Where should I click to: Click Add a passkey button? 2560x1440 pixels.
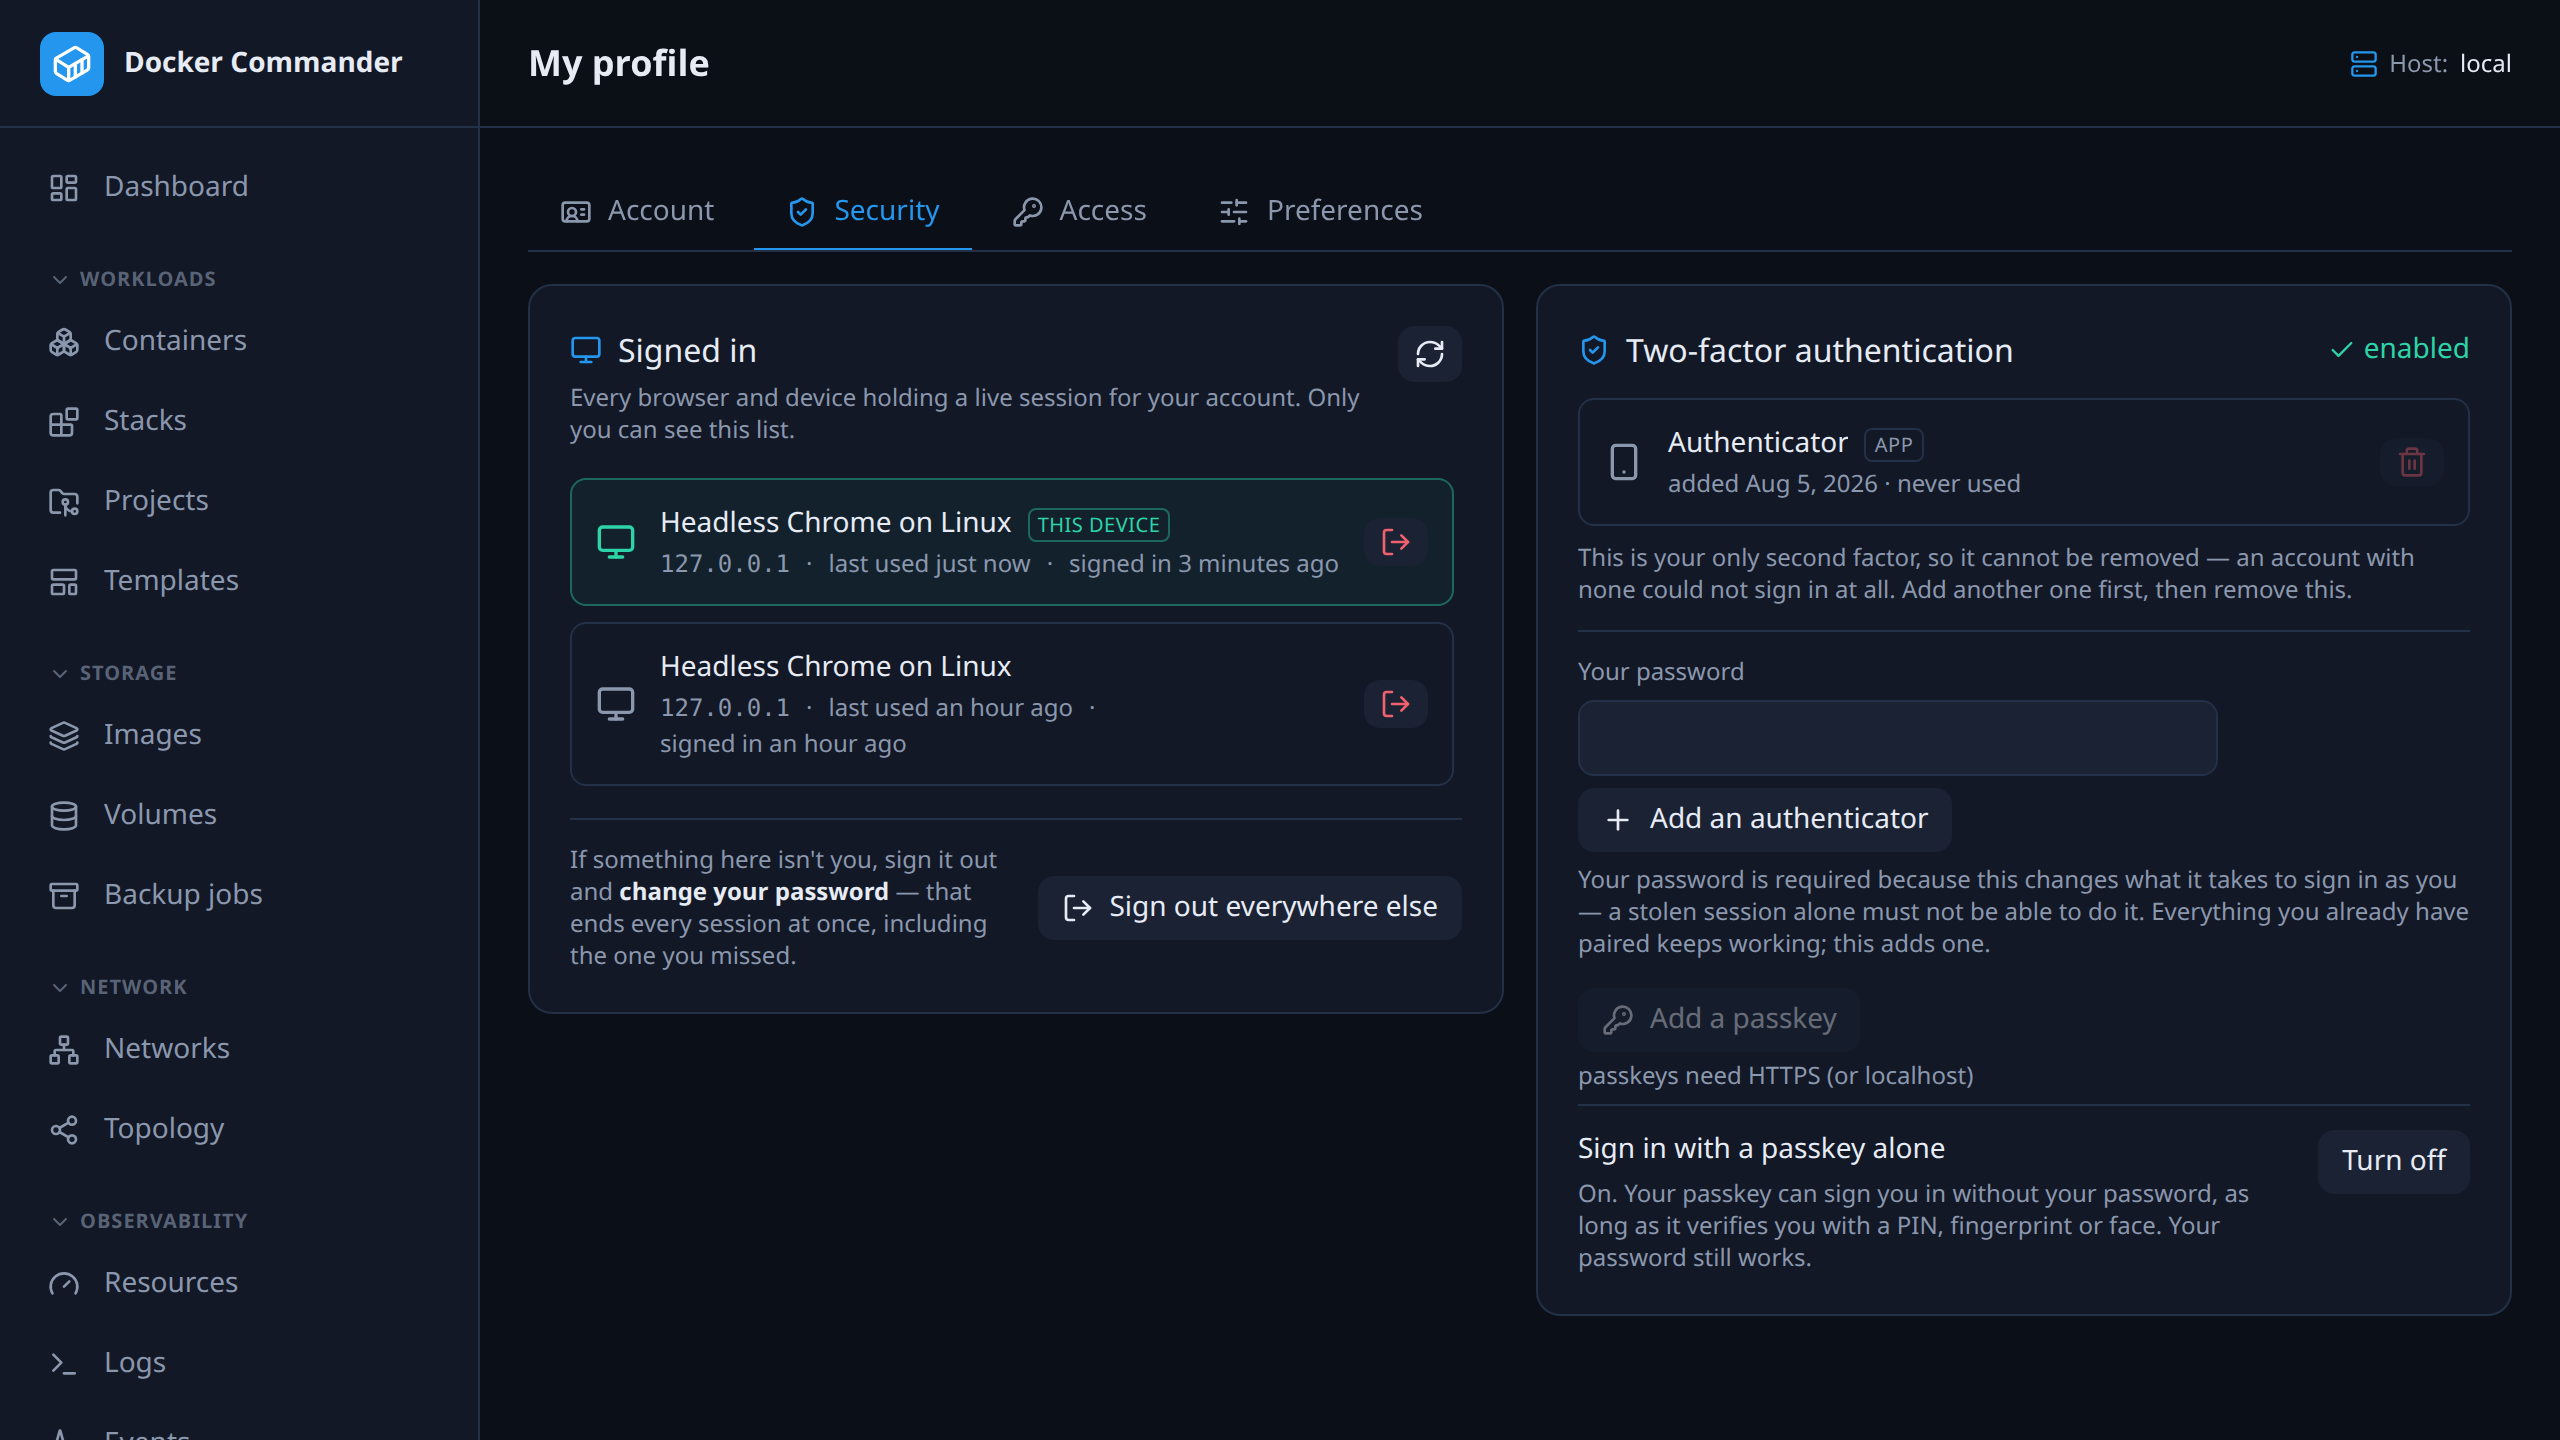pyautogui.click(x=1719, y=1019)
